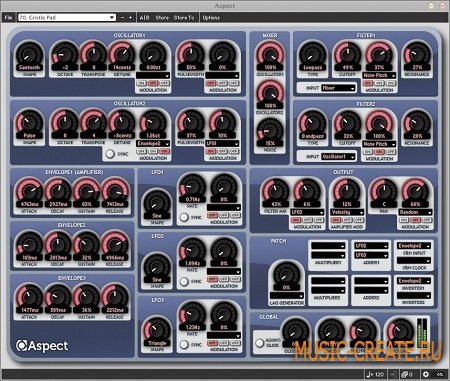The width and height of the screenshot is (450, 381).
Task: Open Multiplier1 first source dropdown
Action: pos(328,246)
